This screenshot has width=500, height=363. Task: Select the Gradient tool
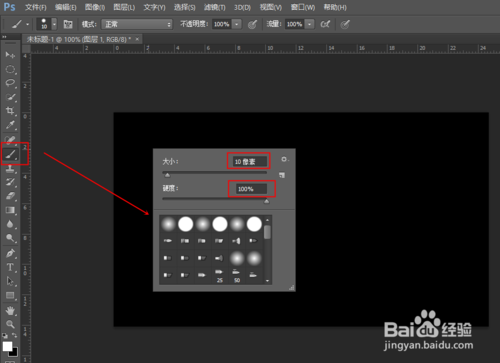tap(10, 210)
